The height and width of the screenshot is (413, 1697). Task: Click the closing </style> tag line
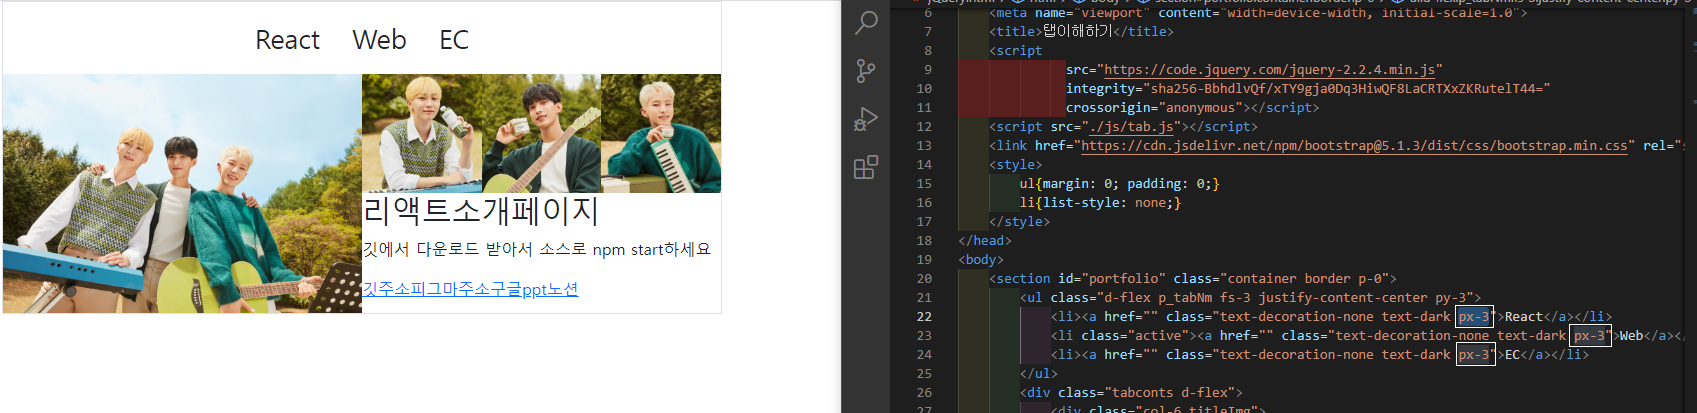coord(1019,221)
